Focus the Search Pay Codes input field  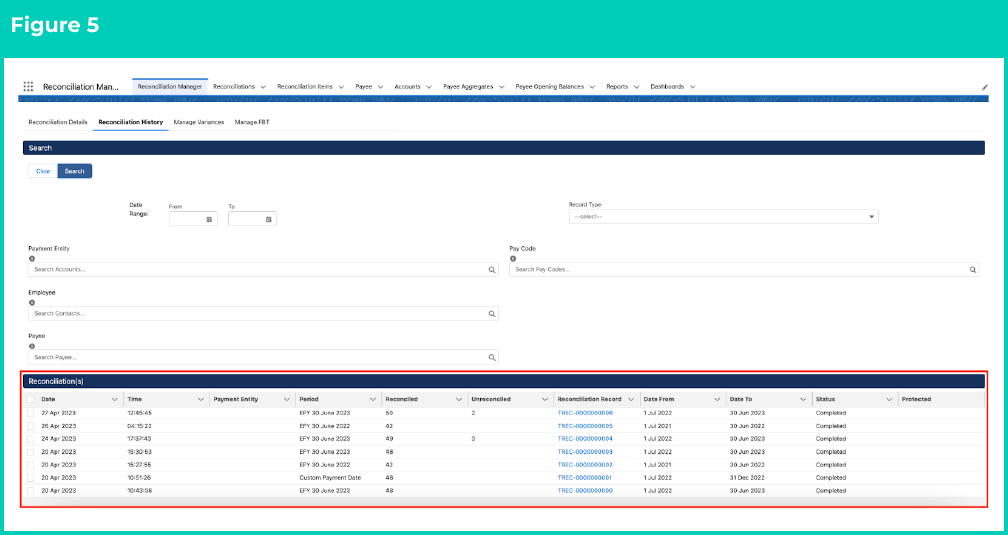(744, 269)
